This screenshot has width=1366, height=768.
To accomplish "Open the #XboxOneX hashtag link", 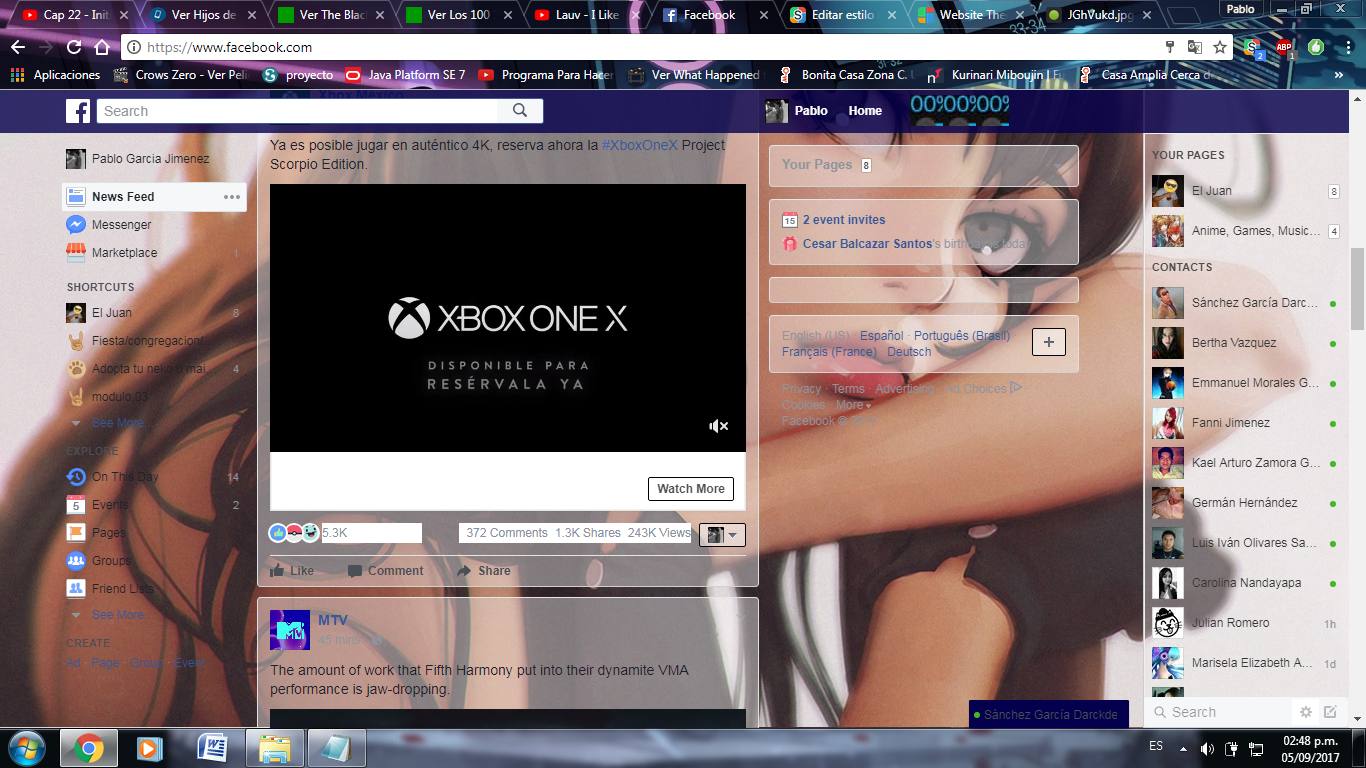I will [x=640, y=145].
